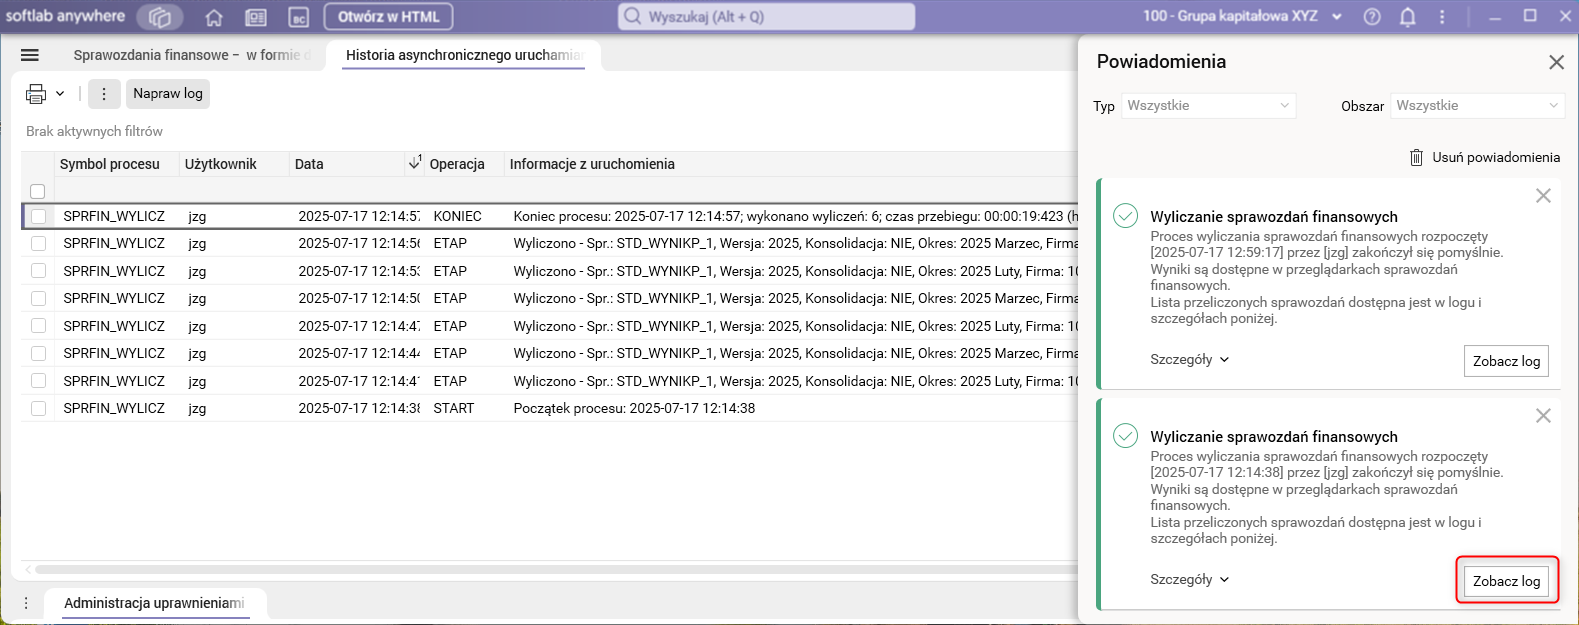Viewport: 1579px width, 625px height.
Task: Check the 12:14:56 ETAP row checkbox
Action: click(38, 243)
